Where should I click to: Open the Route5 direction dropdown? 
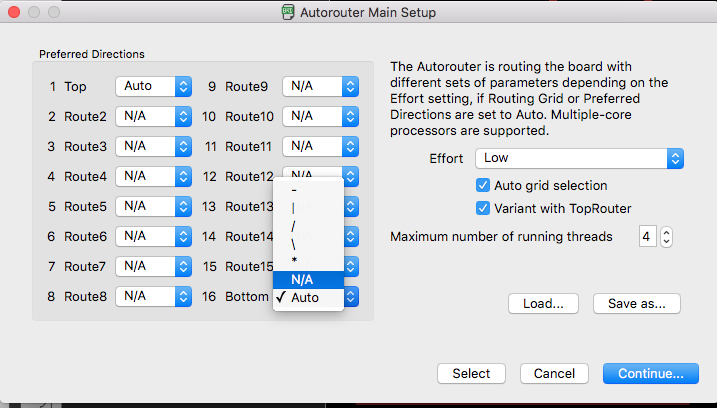click(153, 206)
